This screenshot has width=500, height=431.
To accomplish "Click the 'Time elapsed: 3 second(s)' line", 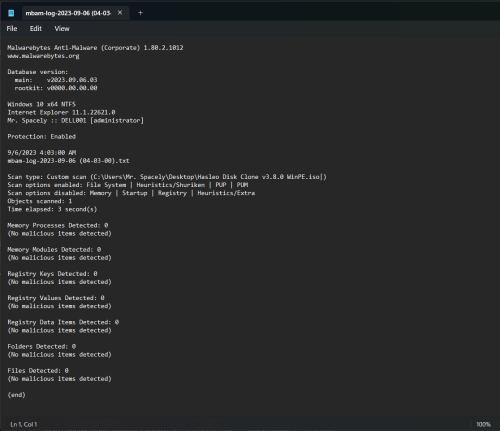I will click(52, 209).
